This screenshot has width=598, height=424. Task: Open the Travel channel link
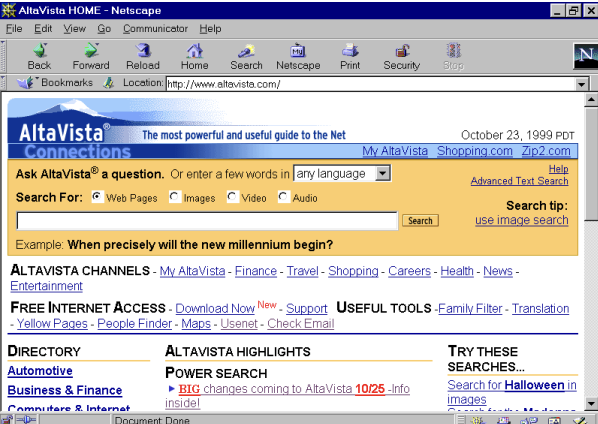[302, 271]
